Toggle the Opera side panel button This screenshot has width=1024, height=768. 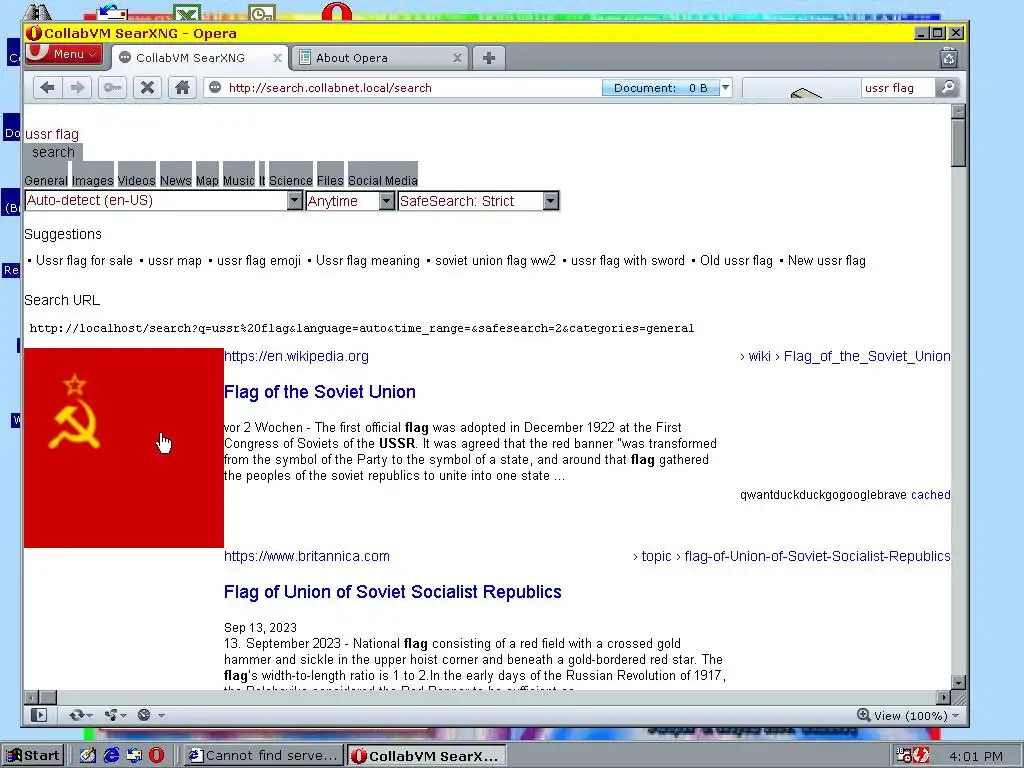point(39,715)
